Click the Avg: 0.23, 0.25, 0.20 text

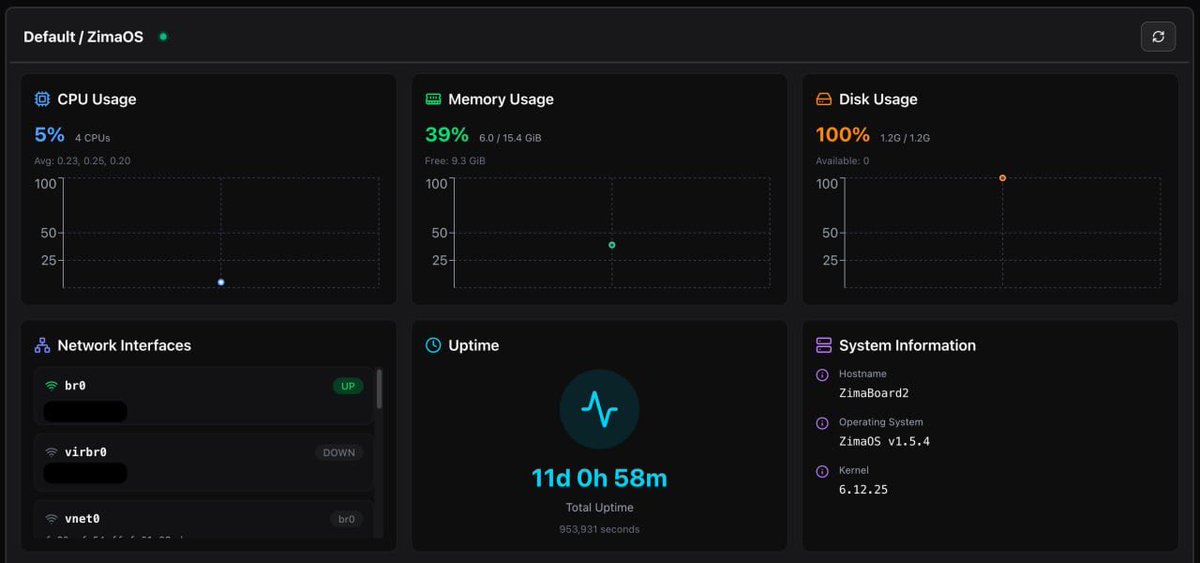(x=82, y=160)
